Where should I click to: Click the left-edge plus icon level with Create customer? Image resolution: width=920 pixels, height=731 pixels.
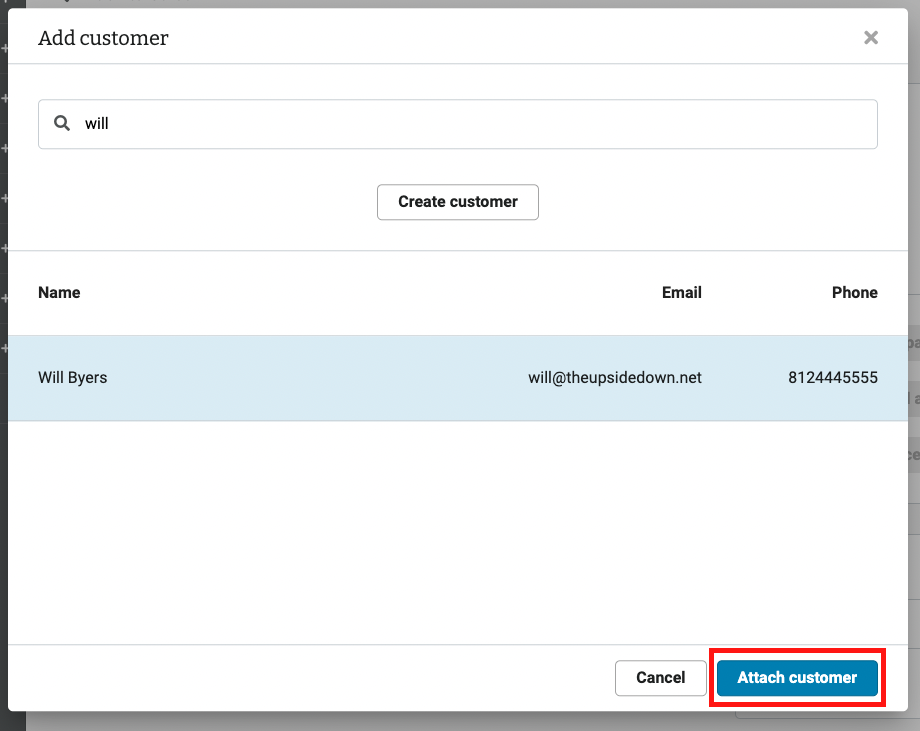click(x=4, y=198)
